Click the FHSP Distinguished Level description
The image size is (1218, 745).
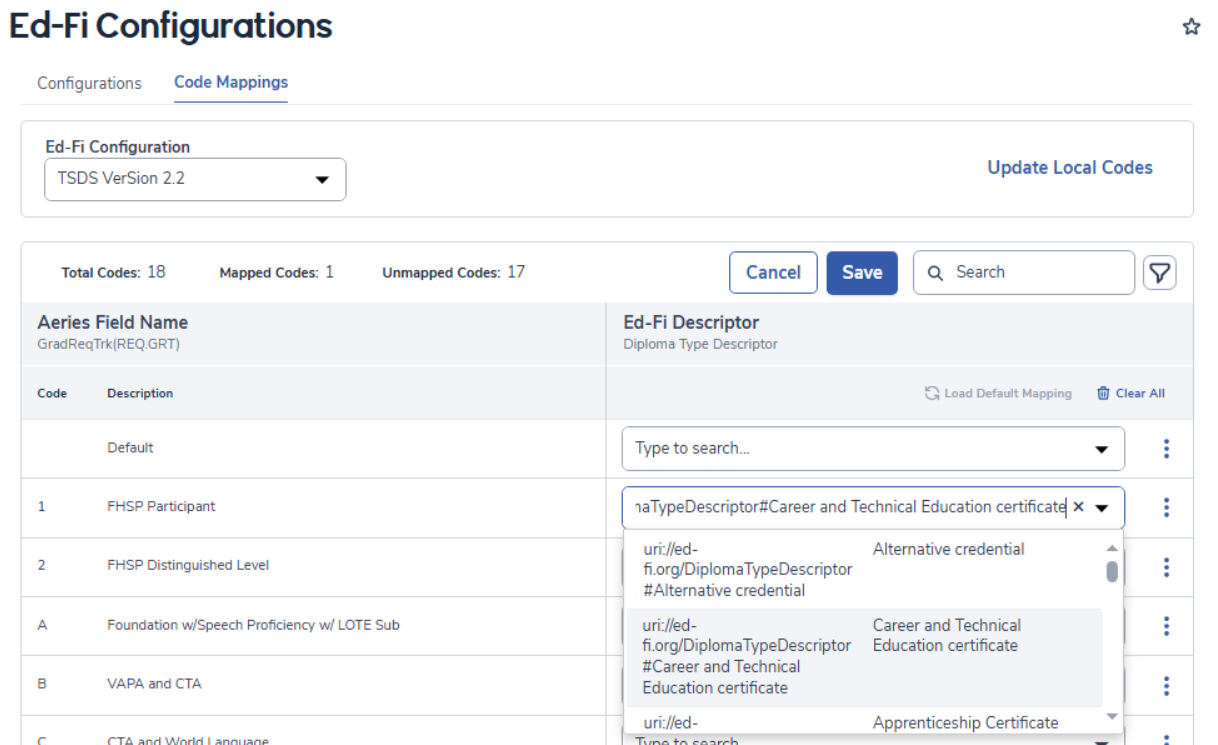click(187, 565)
